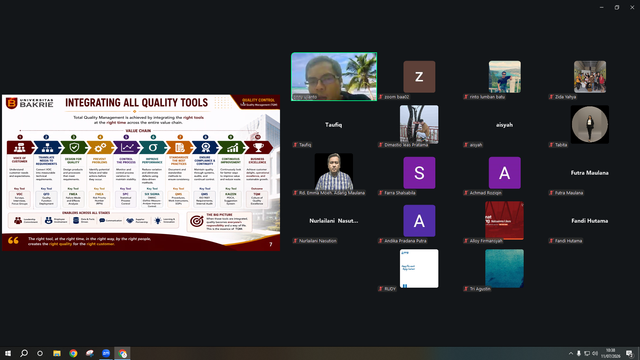Viewport: 640px width, 360px height.
Task: Click the active speaker's name label
Action: 305,97
